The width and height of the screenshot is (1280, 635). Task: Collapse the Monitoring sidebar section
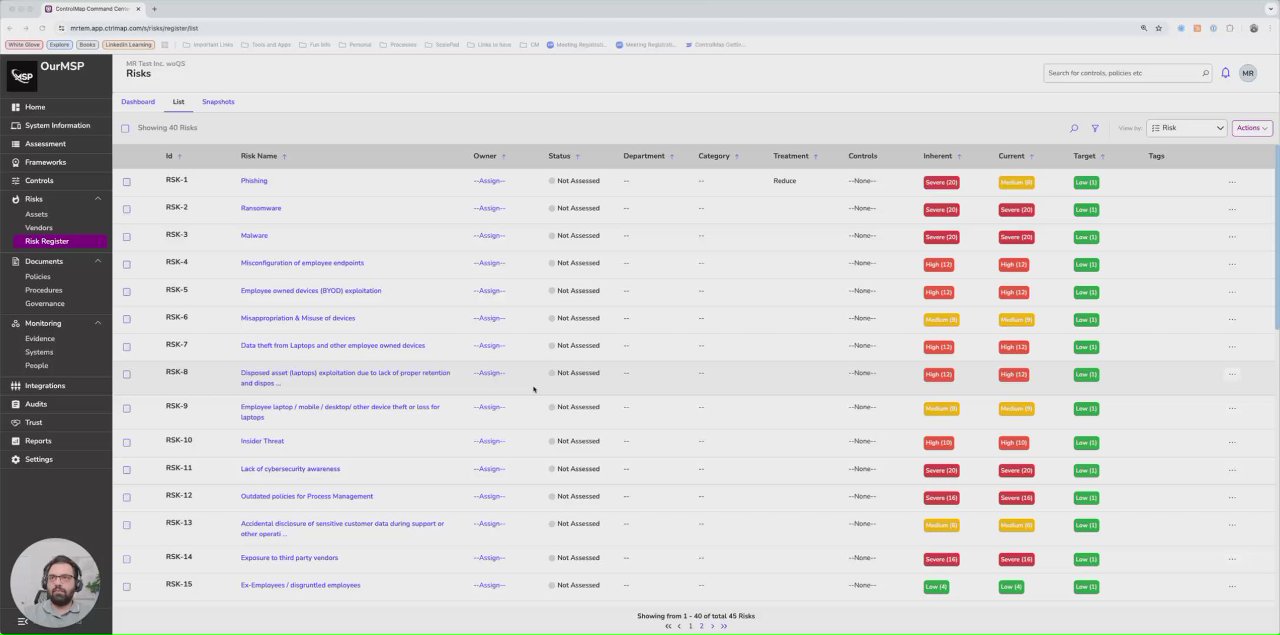98,323
